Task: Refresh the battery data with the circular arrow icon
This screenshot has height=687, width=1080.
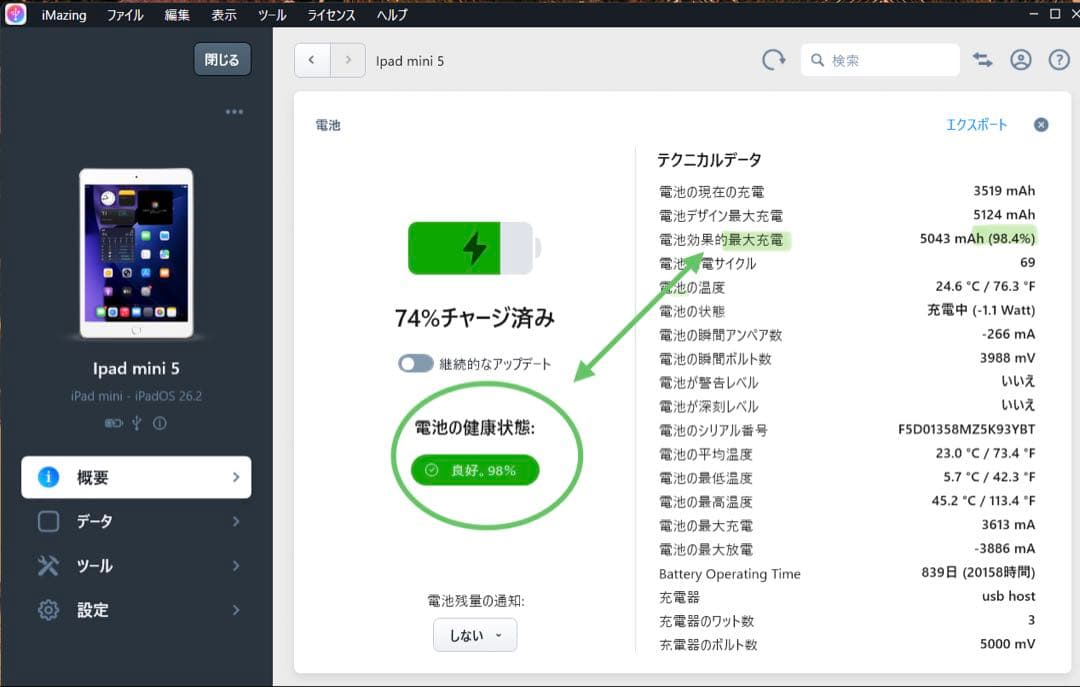Action: [x=773, y=59]
